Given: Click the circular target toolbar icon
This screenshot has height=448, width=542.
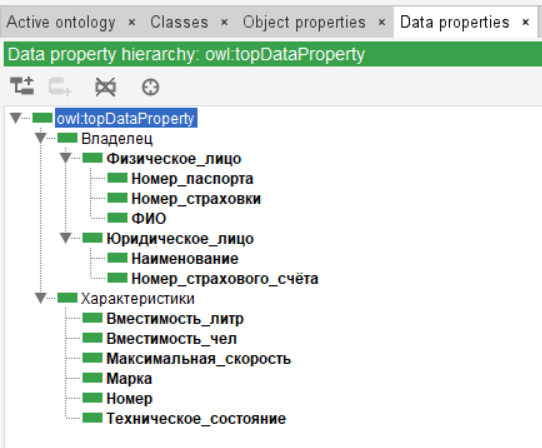Looking at the screenshot, I should (150, 87).
